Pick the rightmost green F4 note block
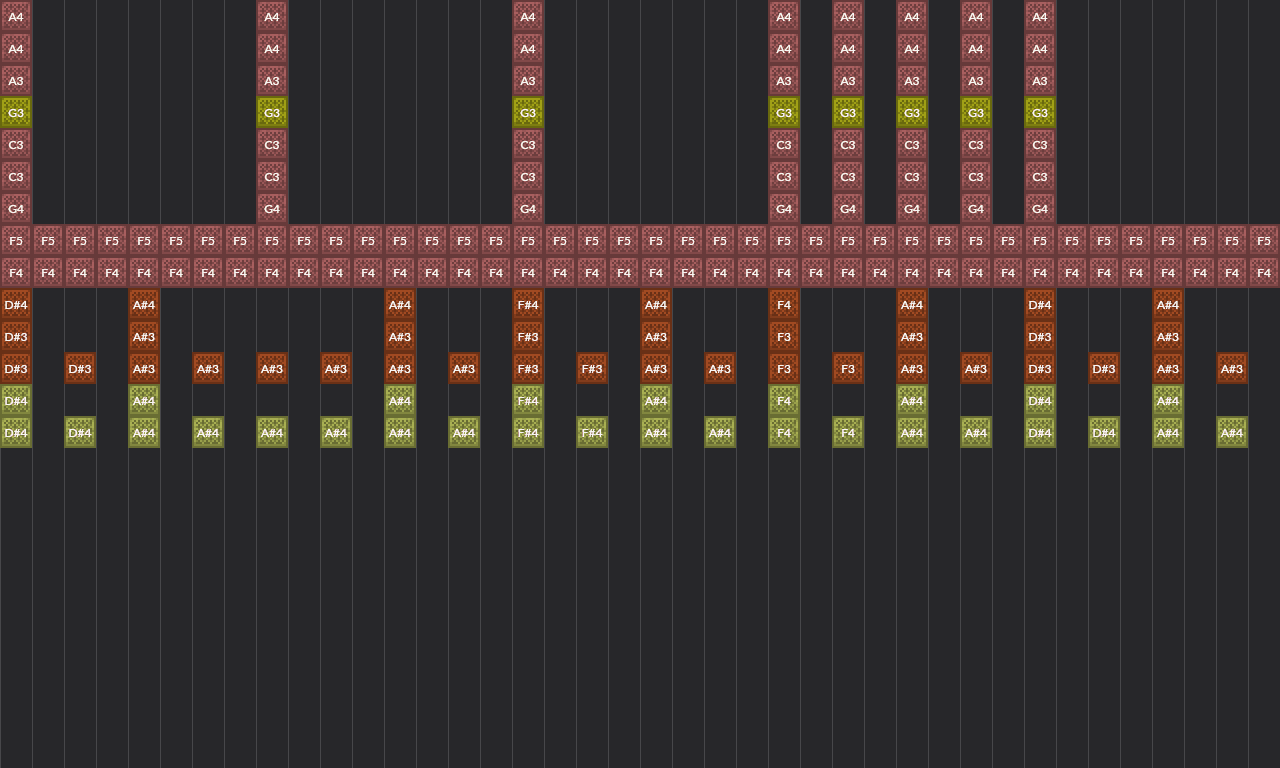The height and width of the screenshot is (768, 1280). pos(848,432)
